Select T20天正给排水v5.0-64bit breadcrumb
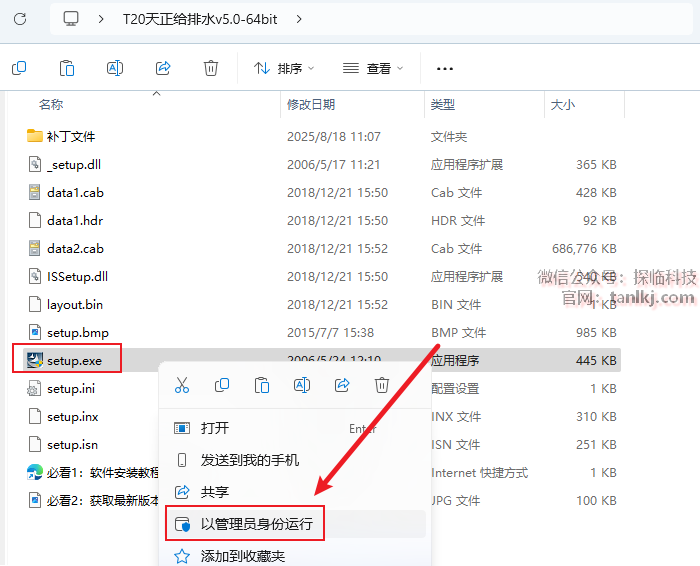Image resolution: width=700 pixels, height=566 pixels. pyautogui.click(x=200, y=19)
